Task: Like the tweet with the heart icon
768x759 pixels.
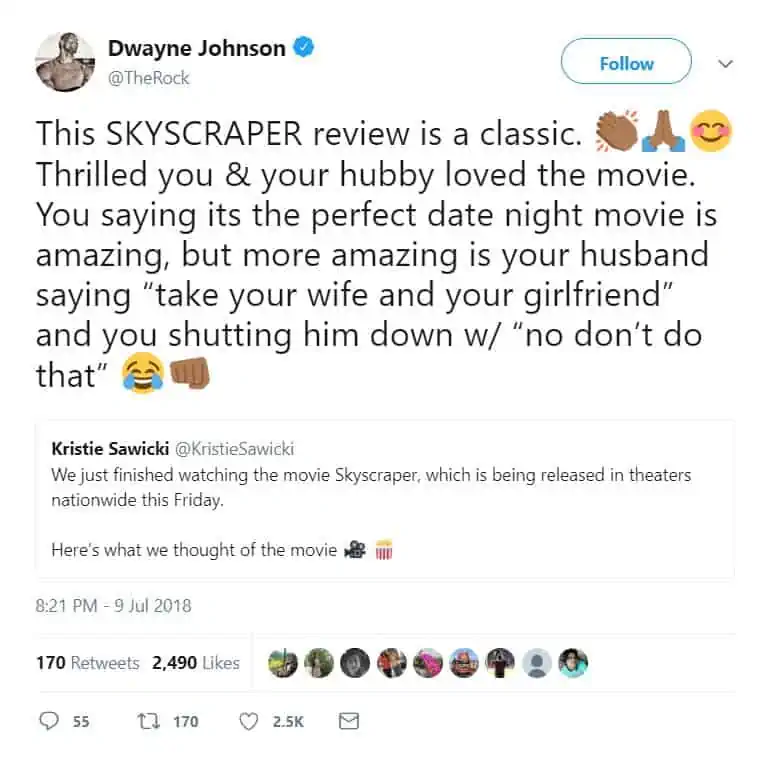Action: tap(248, 721)
